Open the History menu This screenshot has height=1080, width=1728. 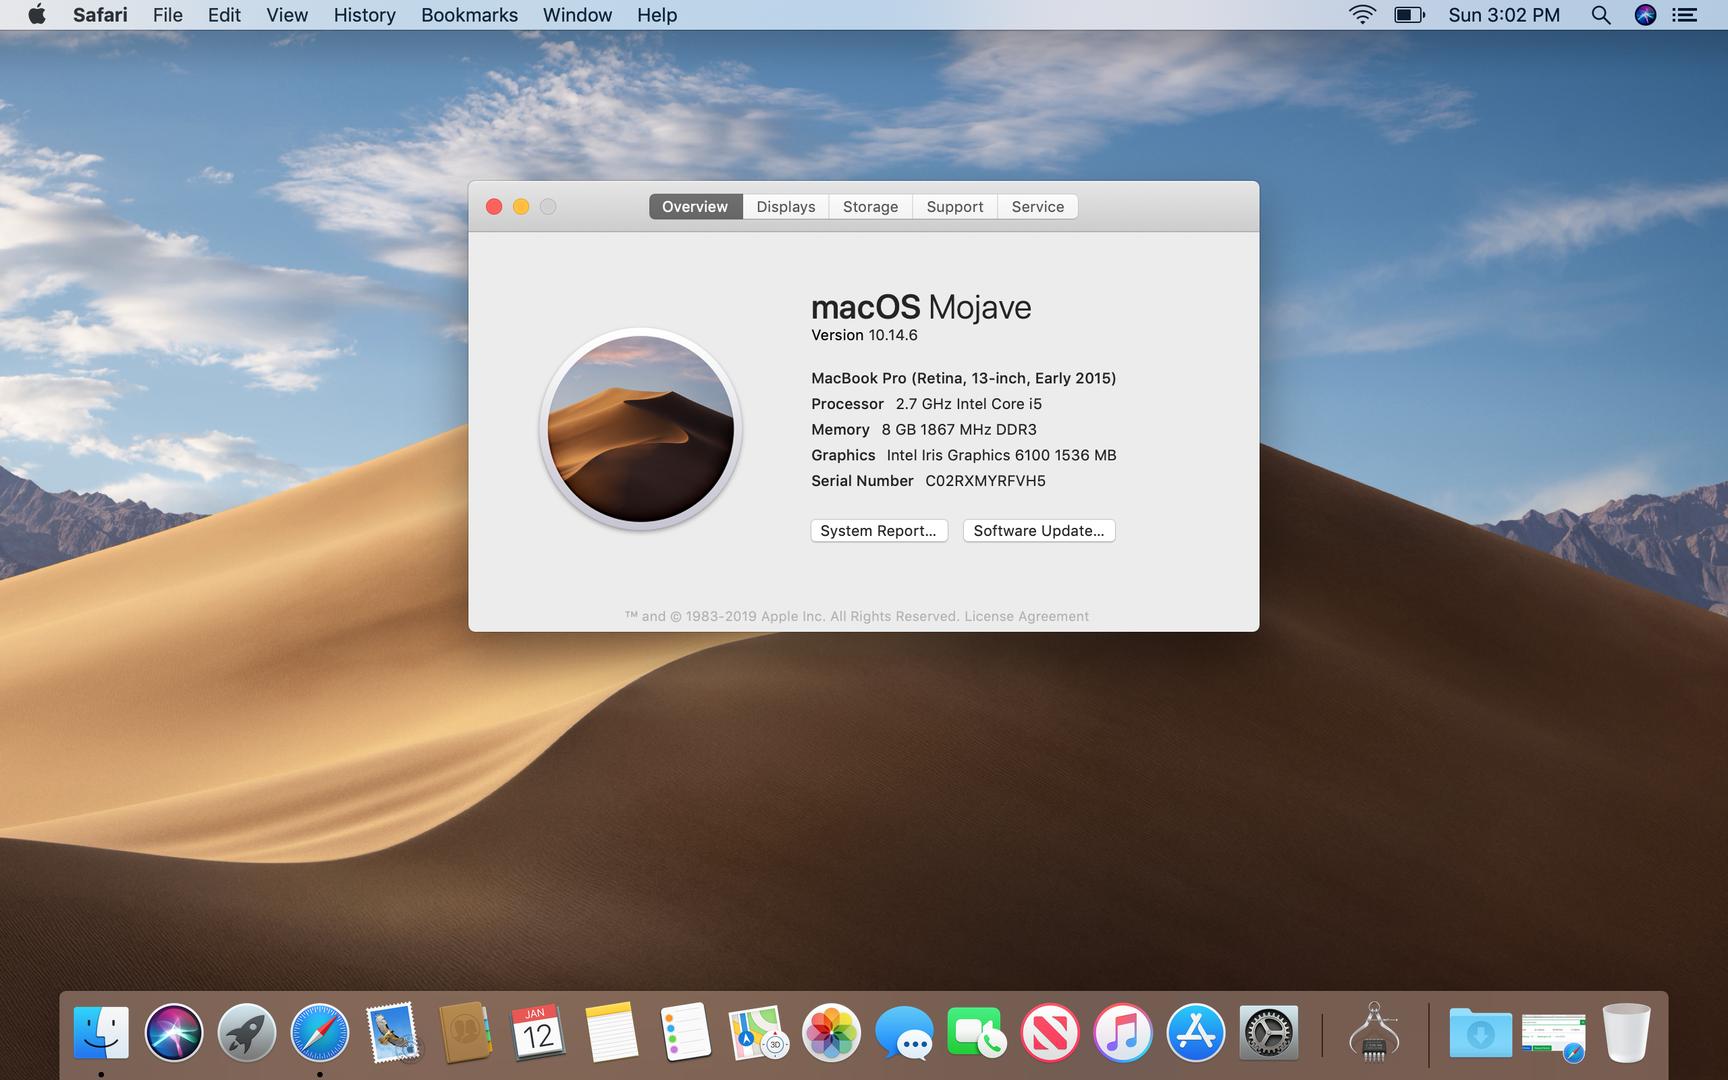coord(364,15)
